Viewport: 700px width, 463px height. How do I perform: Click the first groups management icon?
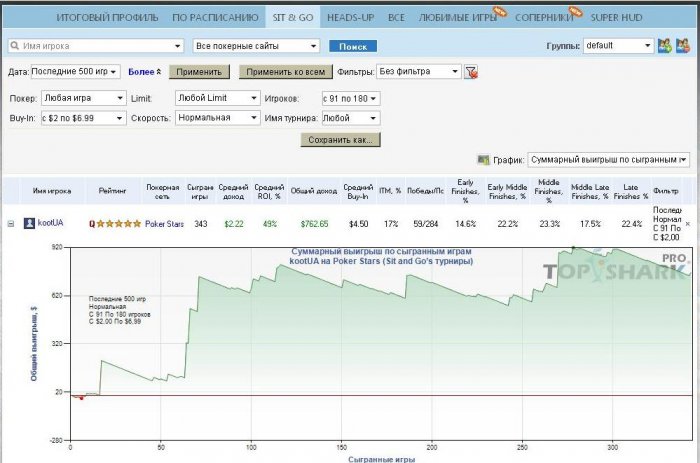(664, 46)
